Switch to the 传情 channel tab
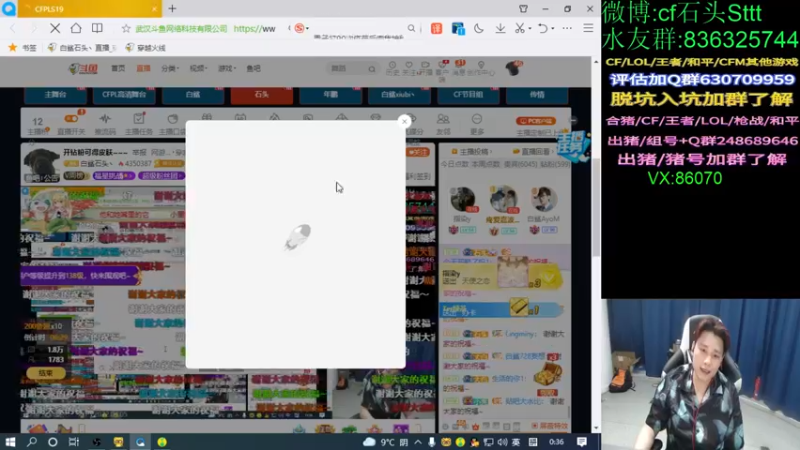The height and width of the screenshot is (450, 800). click(537, 94)
